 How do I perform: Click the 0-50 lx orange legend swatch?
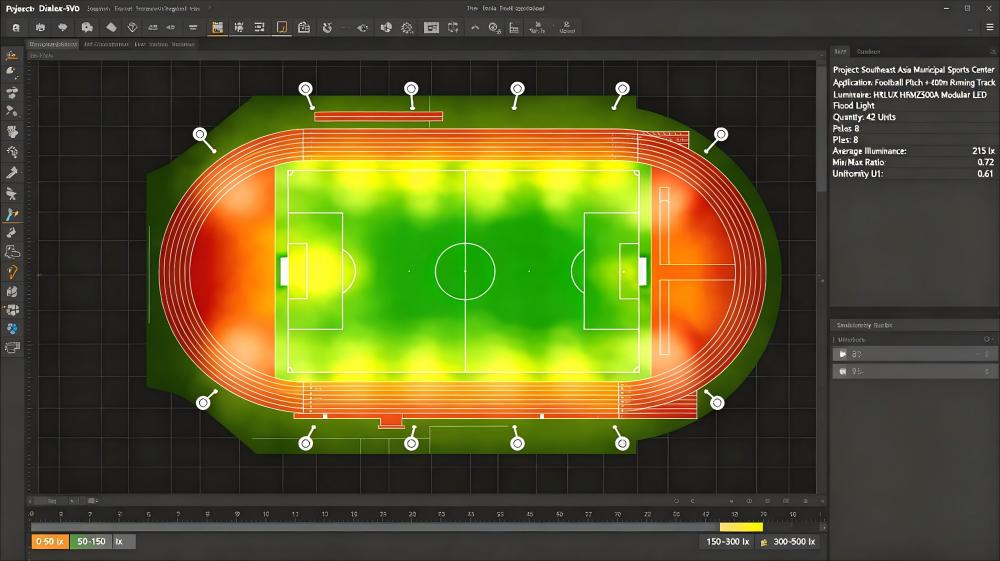pyautogui.click(x=49, y=541)
